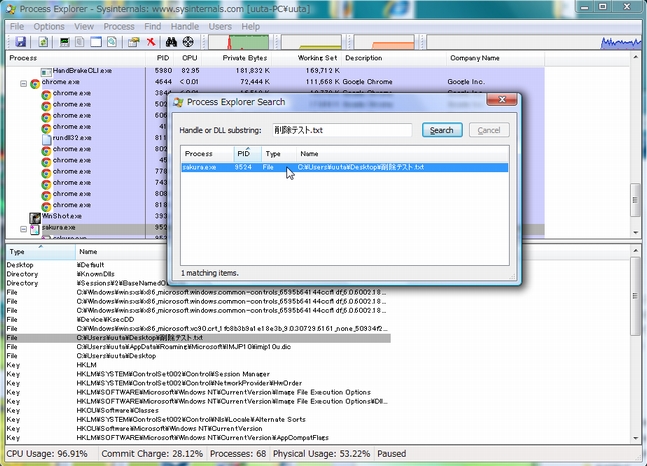Sort by Description column header
Viewport: 647px width, 466px height.
(x=394, y=58)
